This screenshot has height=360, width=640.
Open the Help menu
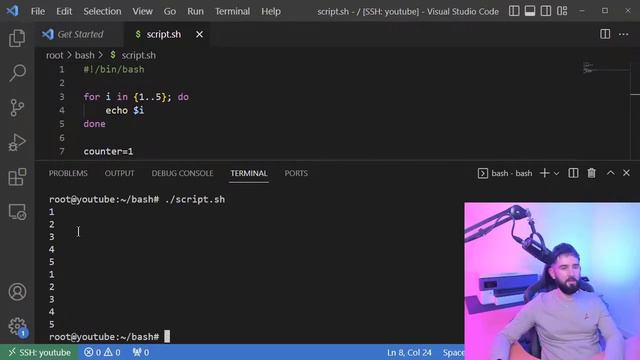[271, 11]
